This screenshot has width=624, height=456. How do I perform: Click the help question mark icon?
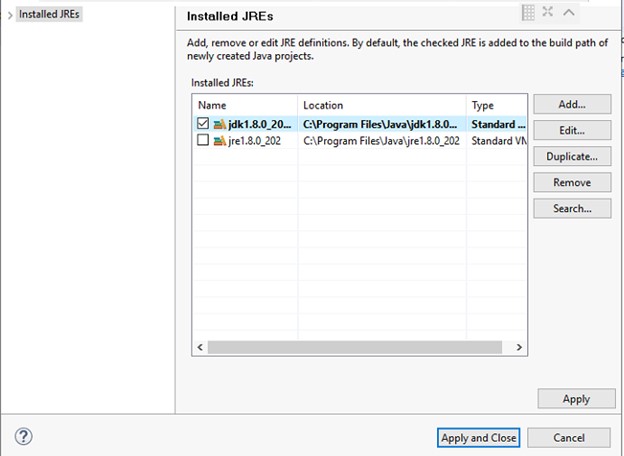(x=24, y=437)
